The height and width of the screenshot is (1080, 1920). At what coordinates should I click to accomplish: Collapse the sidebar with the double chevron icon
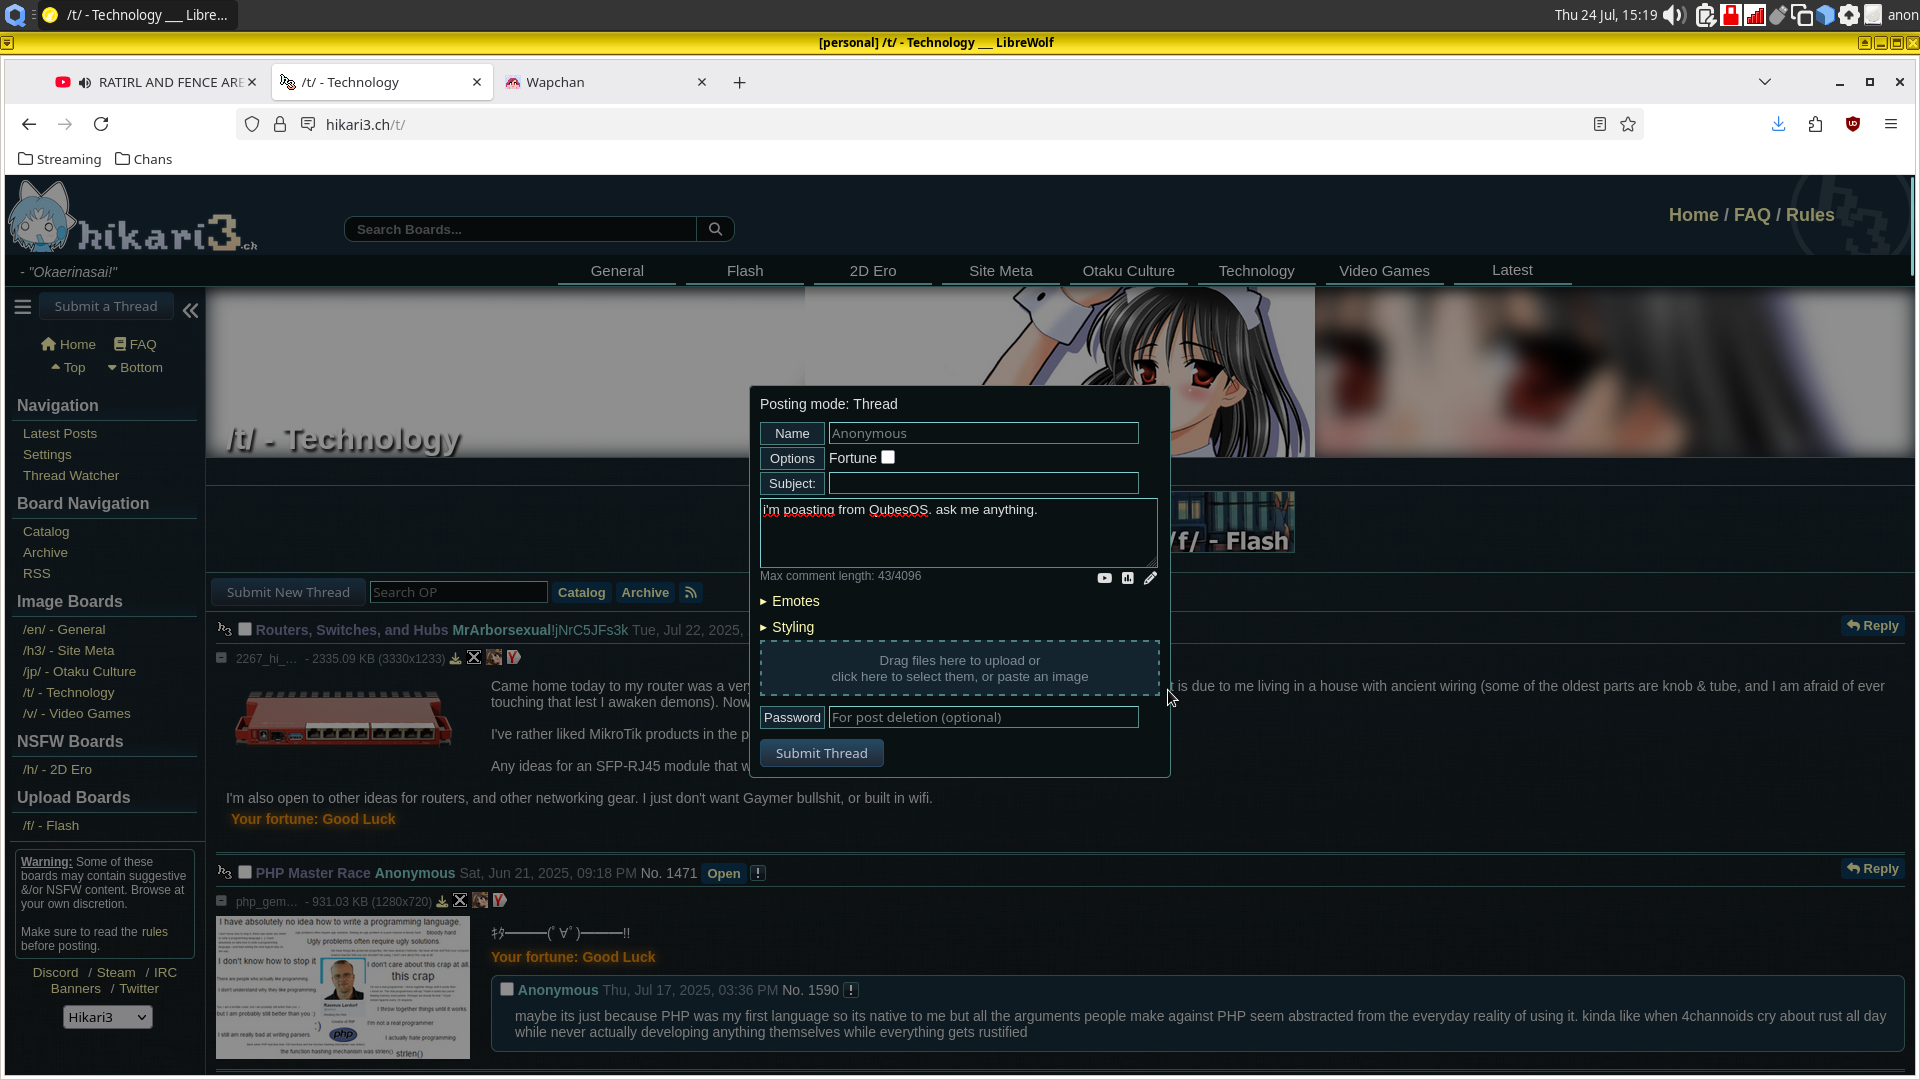tap(190, 310)
